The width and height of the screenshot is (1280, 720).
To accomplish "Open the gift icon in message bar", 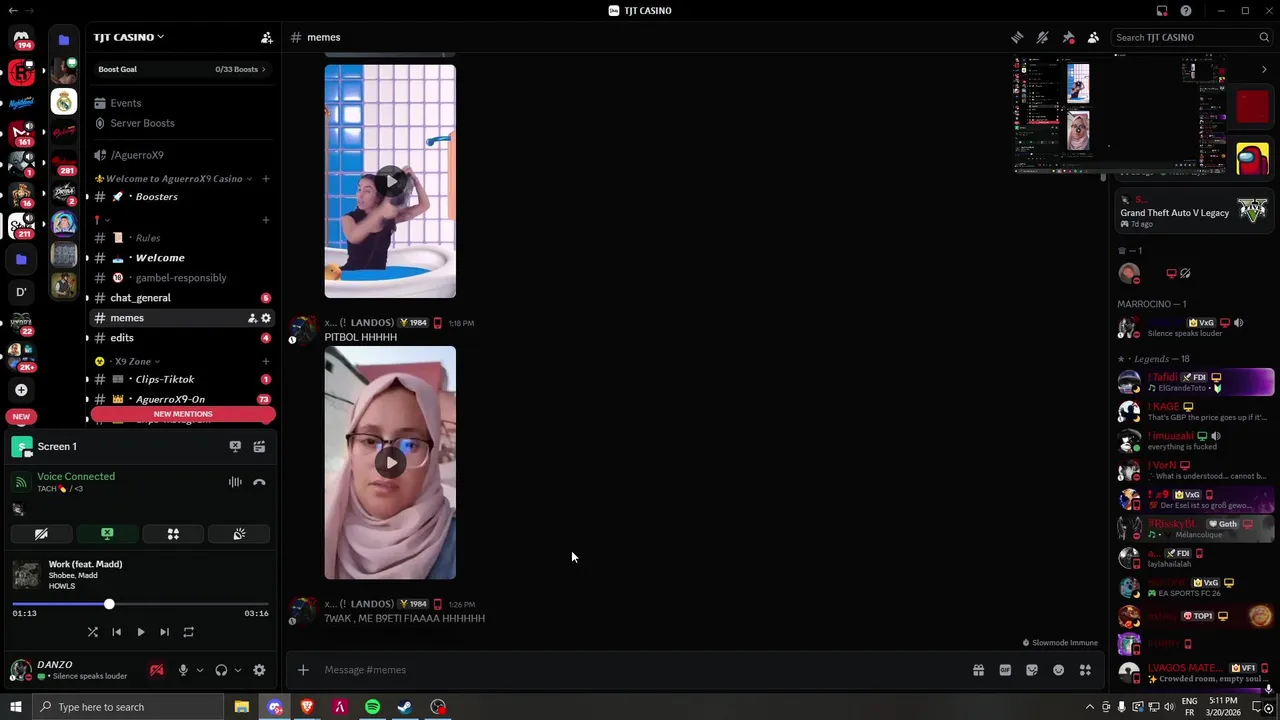I will coord(978,670).
